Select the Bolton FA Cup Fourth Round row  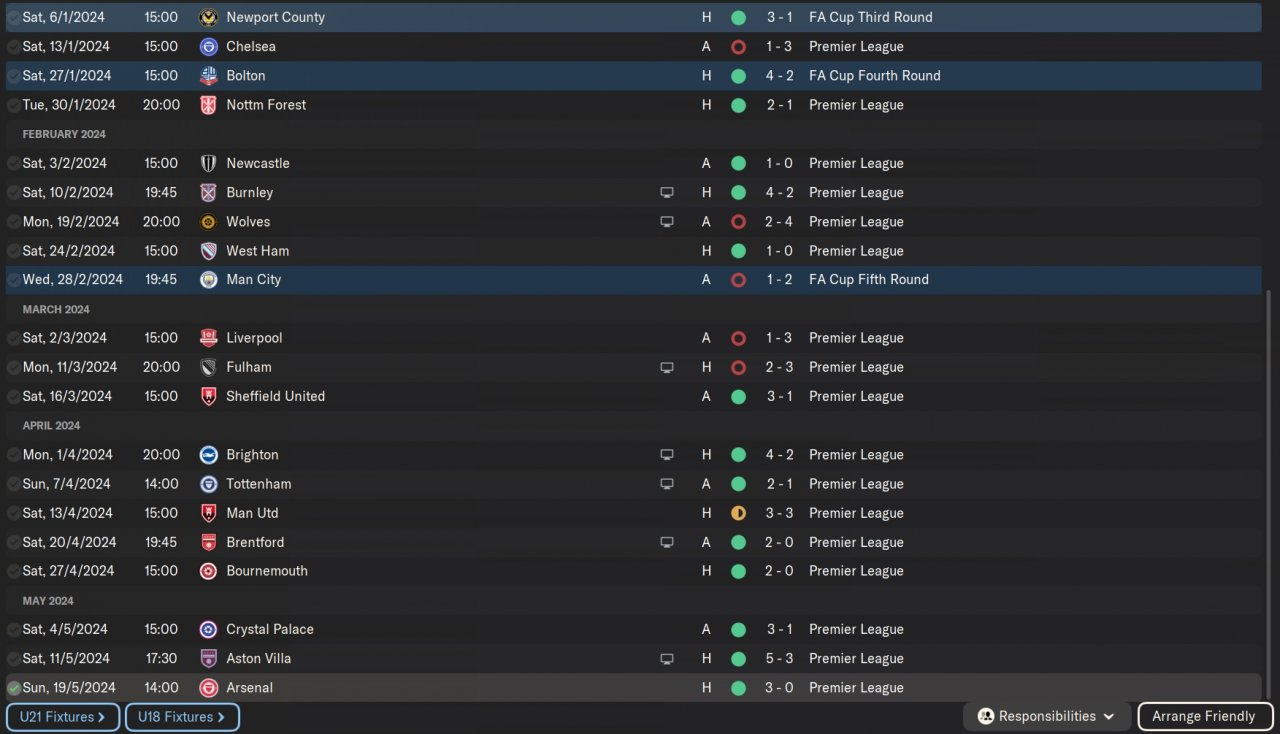point(500,76)
